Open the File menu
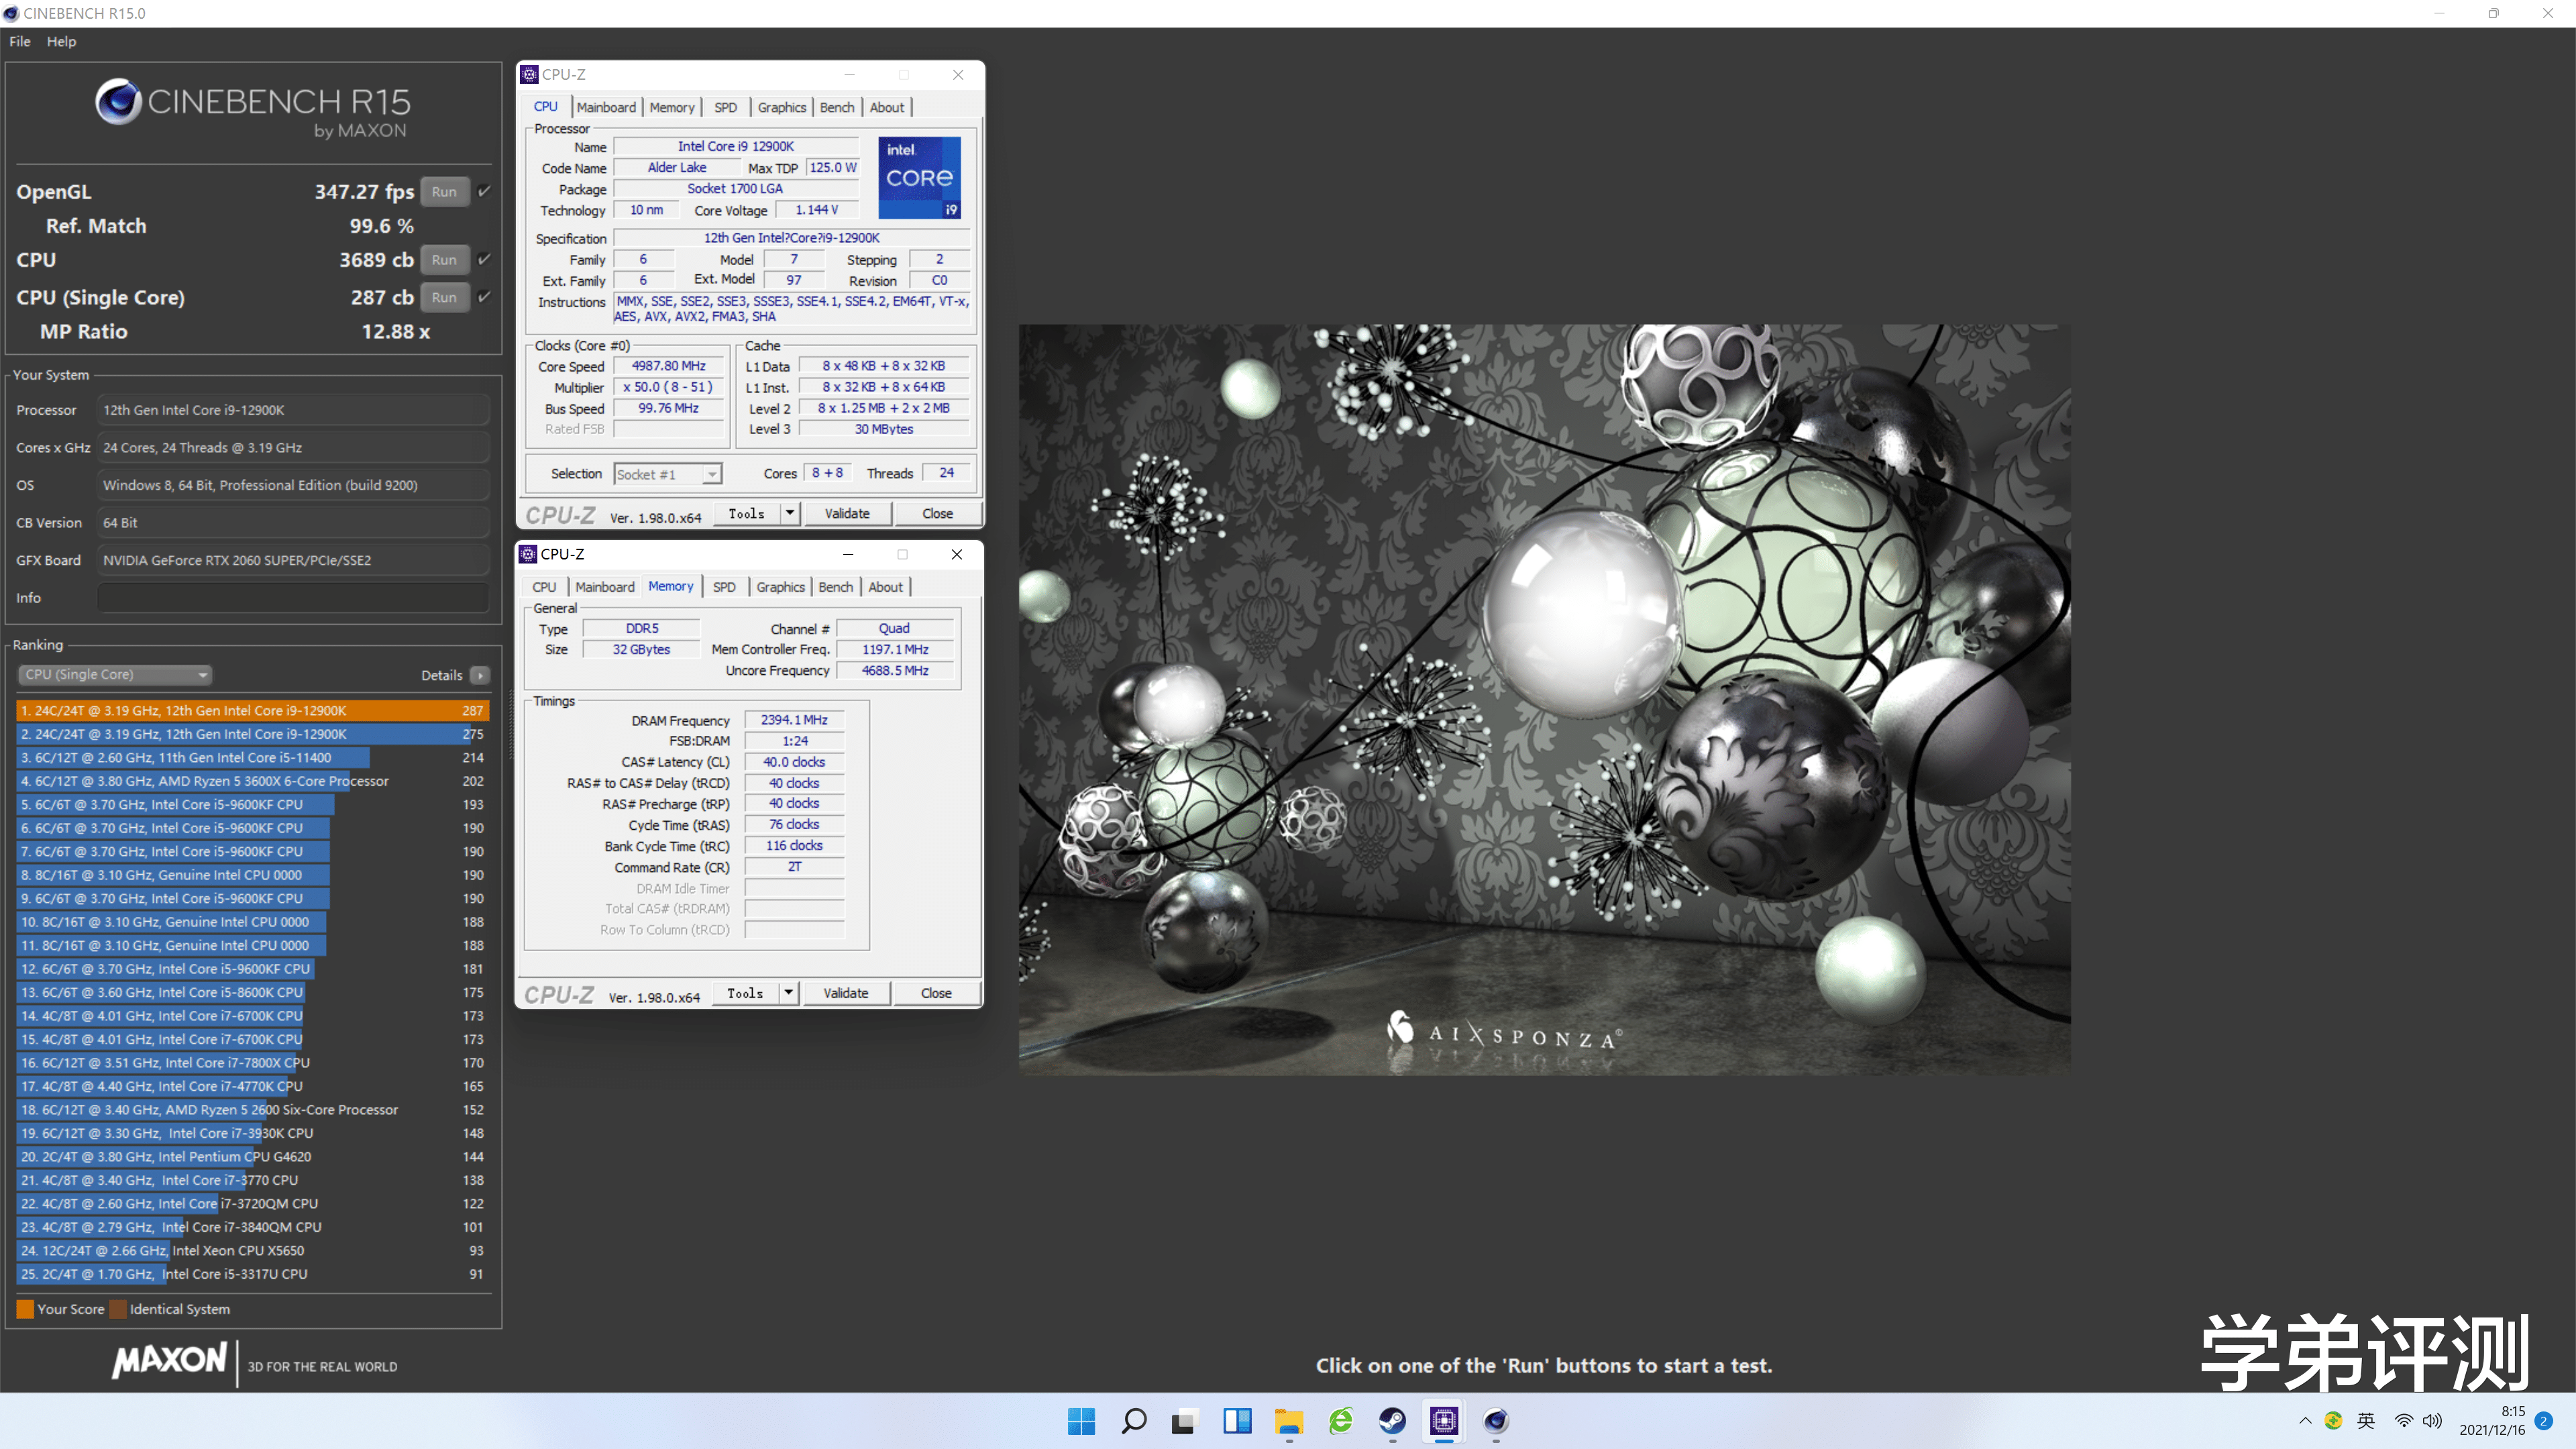 point(19,41)
